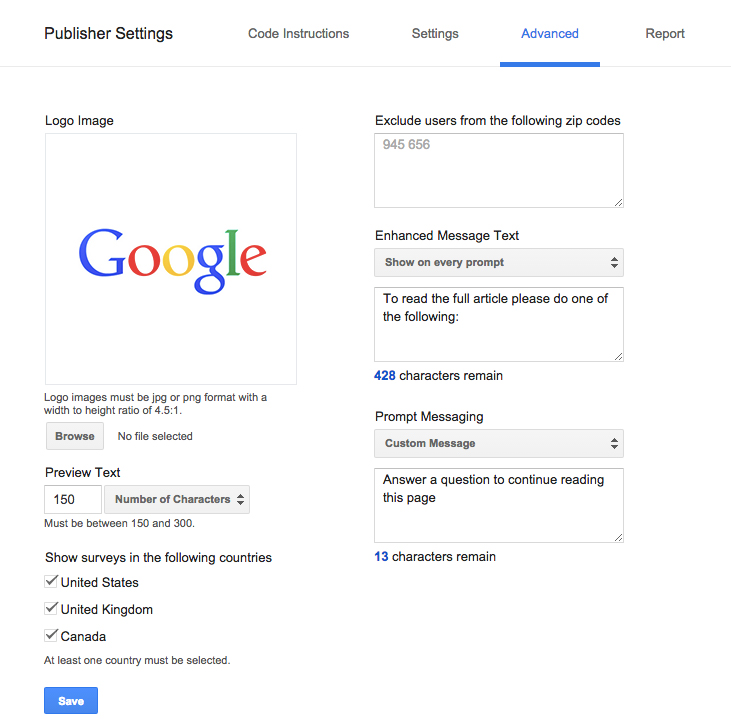Click the No file selected text
This screenshot has height=727, width=731.
(155, 436)
